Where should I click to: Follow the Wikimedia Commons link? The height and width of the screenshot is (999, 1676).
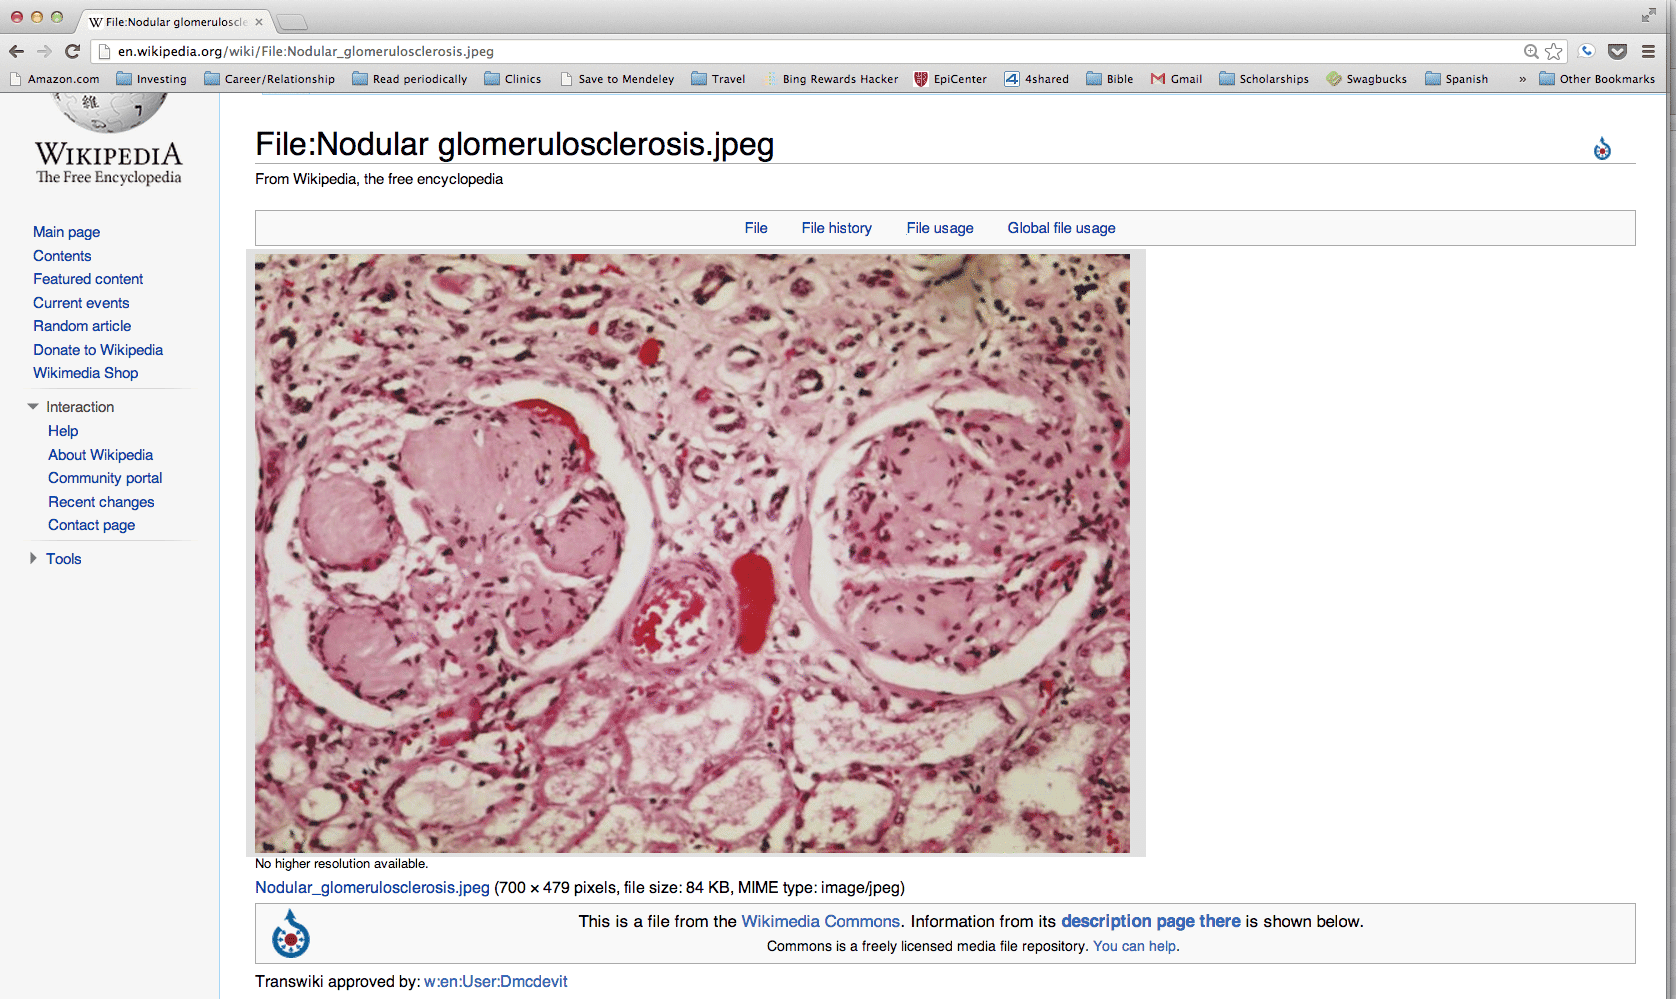(x=820, y=922)
